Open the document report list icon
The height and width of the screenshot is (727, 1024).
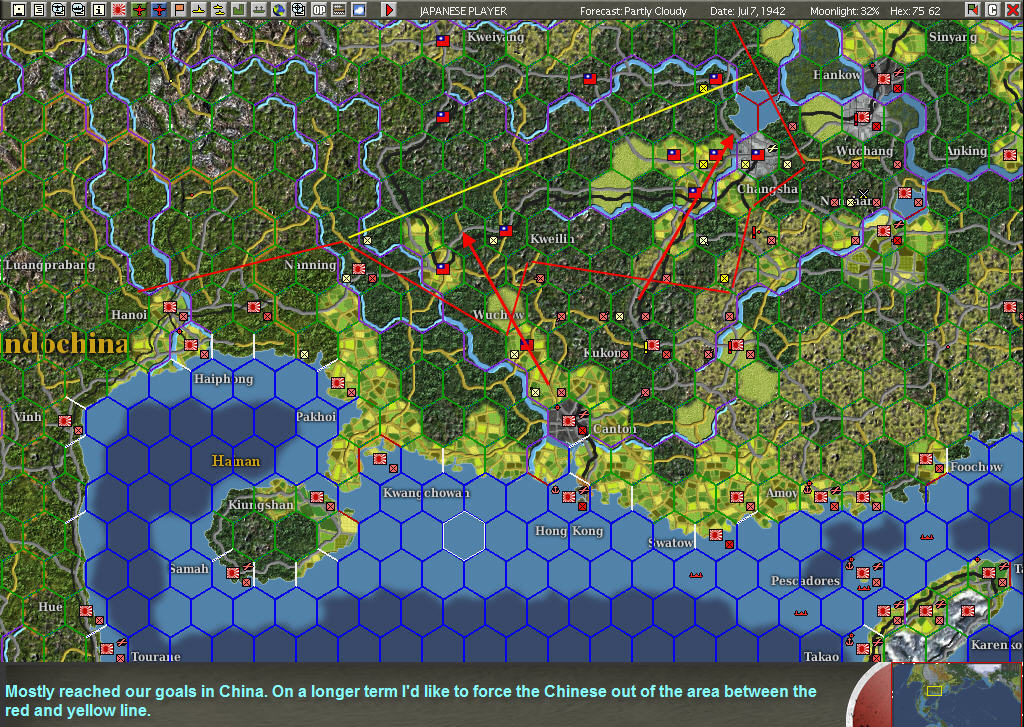39,10
